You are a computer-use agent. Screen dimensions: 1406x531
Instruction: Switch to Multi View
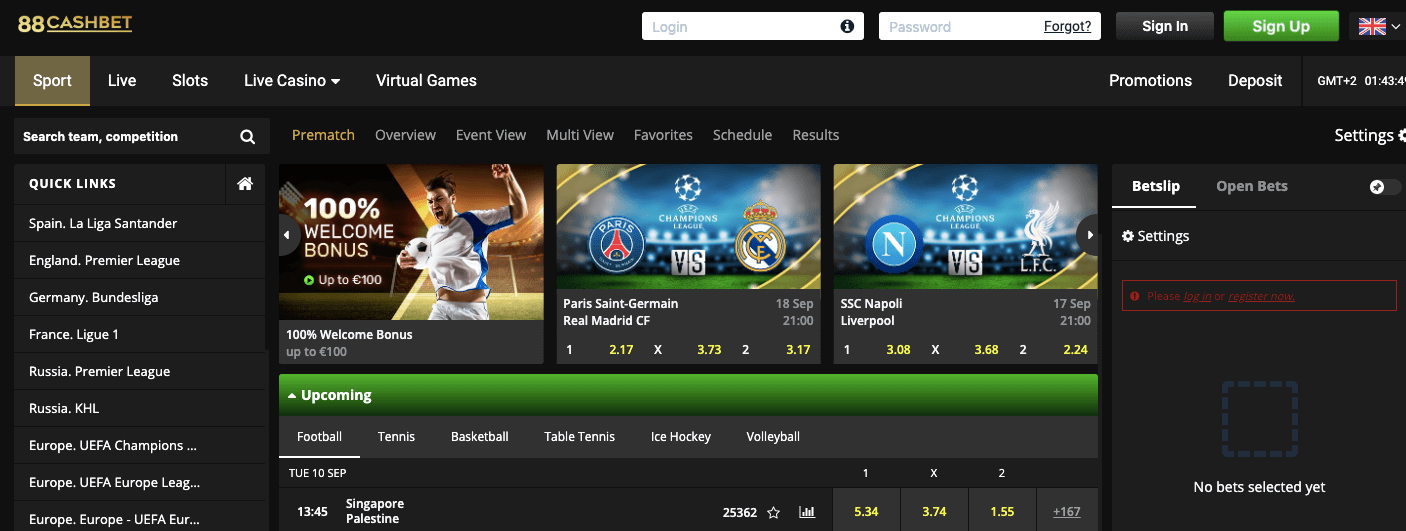[580, 135]
